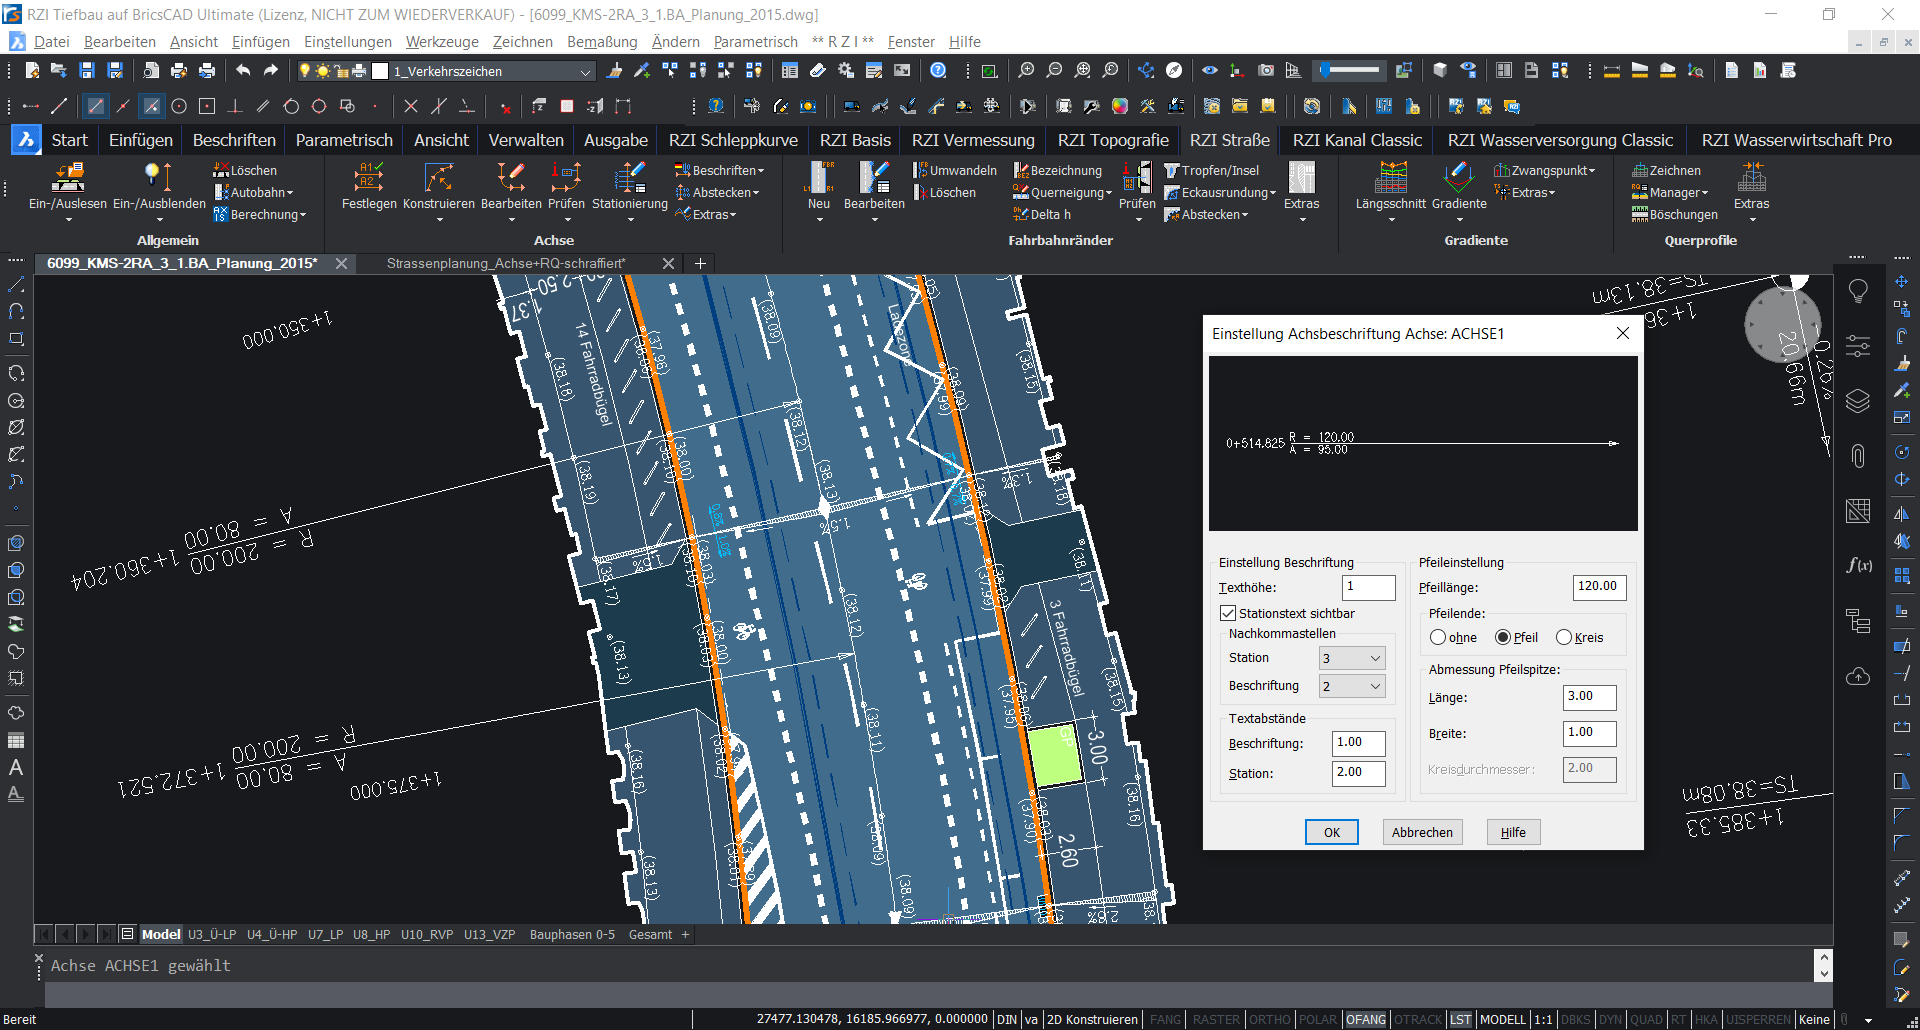This screenshot has height=1030, width=1920.
Task: Select the Kreis Pfeilende radio button
Action: coord(1564,637)
